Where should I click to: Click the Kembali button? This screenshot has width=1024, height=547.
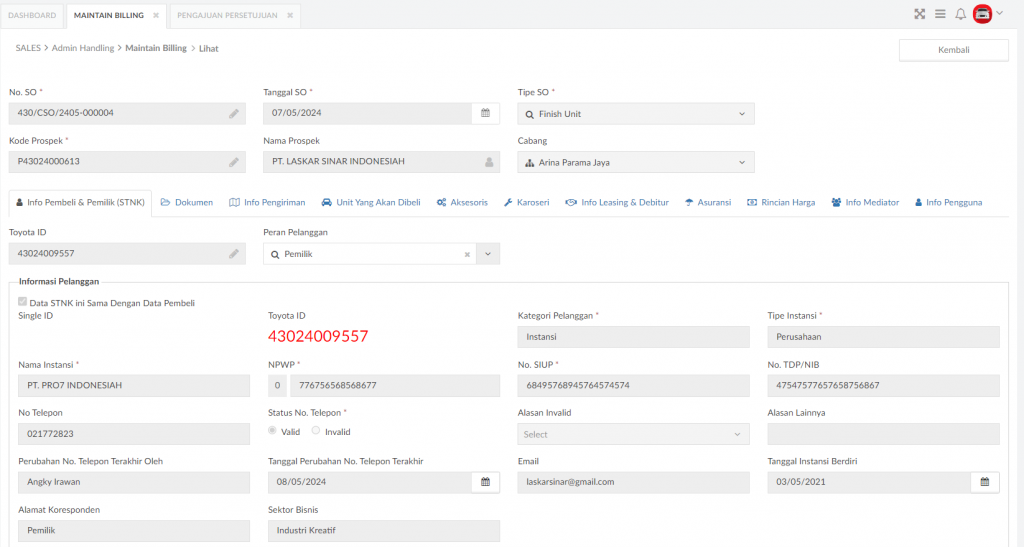[953, 50]
